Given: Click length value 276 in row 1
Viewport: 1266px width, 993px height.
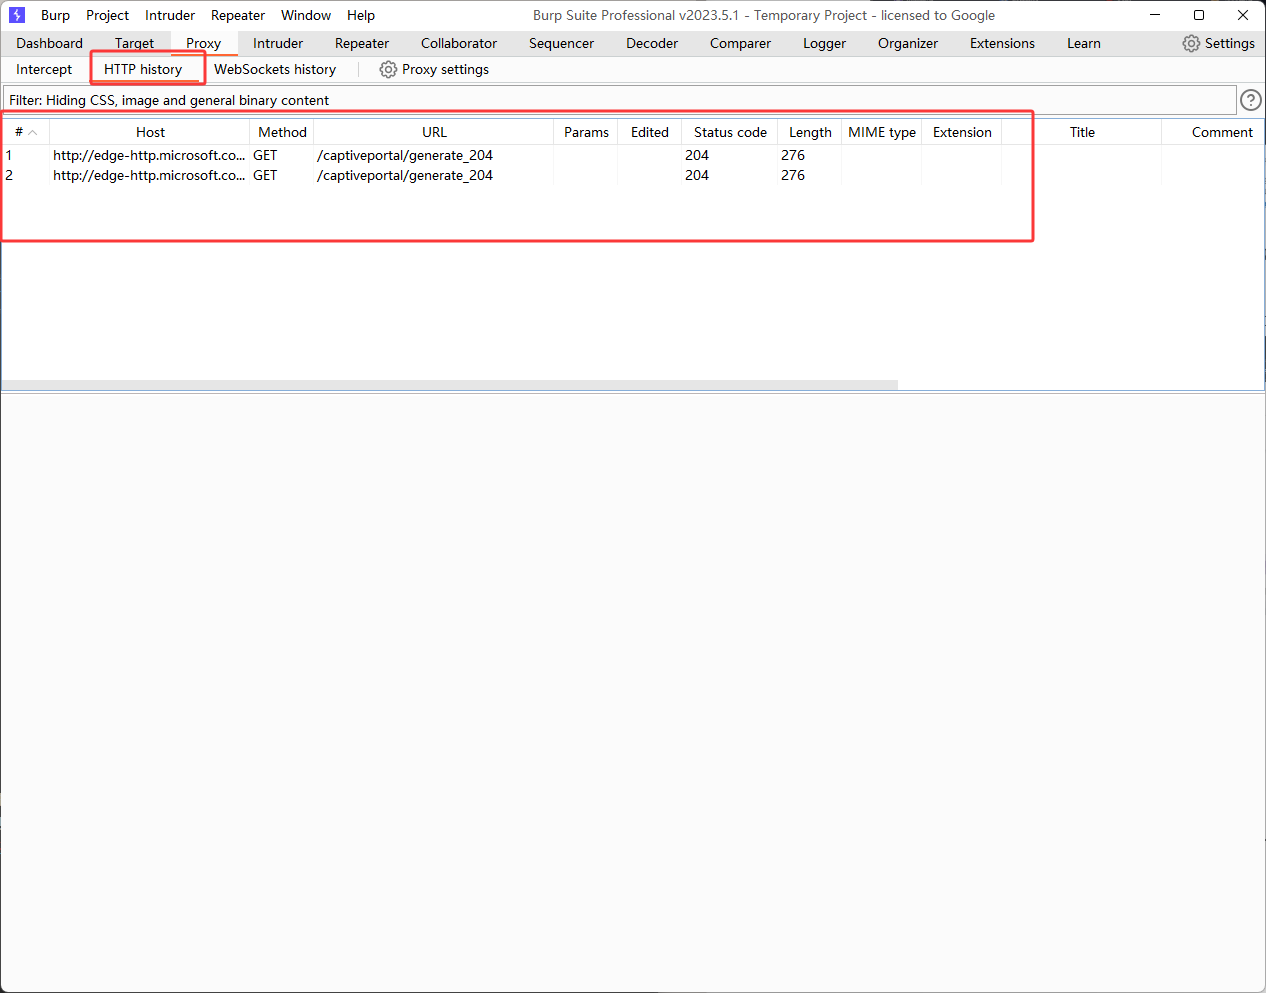Looking at the screenshot, I should 793,155.
